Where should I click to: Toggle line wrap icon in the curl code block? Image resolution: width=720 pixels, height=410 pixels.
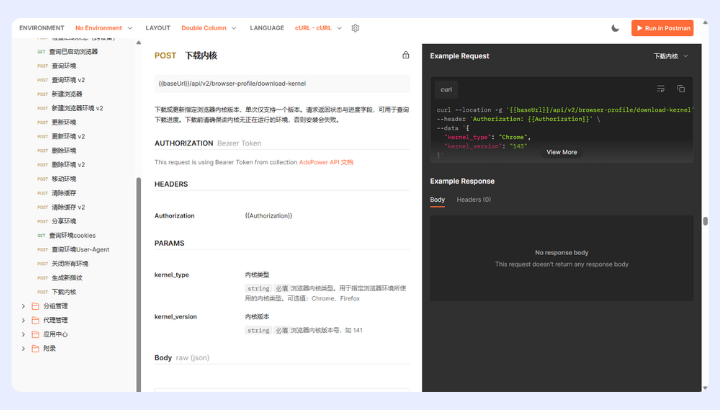click(x=661, y=89)
